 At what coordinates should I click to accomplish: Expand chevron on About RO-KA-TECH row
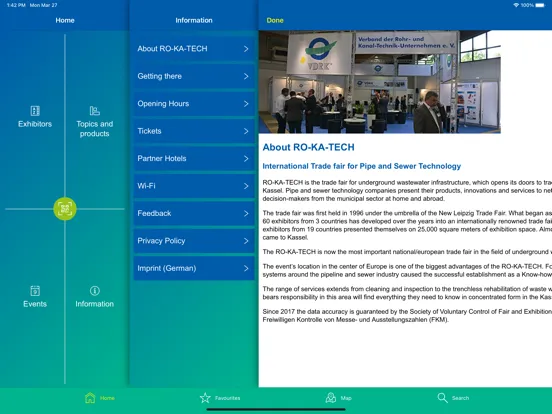tap(246, 49)
